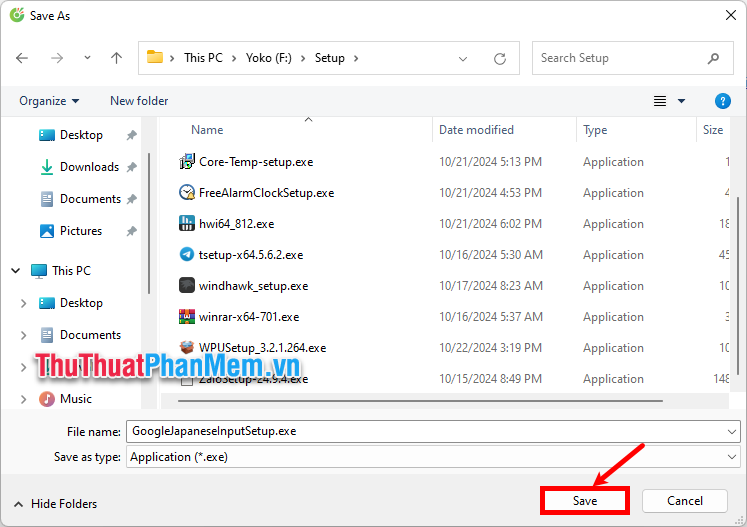Click the Cancel button
The height and width of the screenshot is (527, 747).
tap(685, 501)
